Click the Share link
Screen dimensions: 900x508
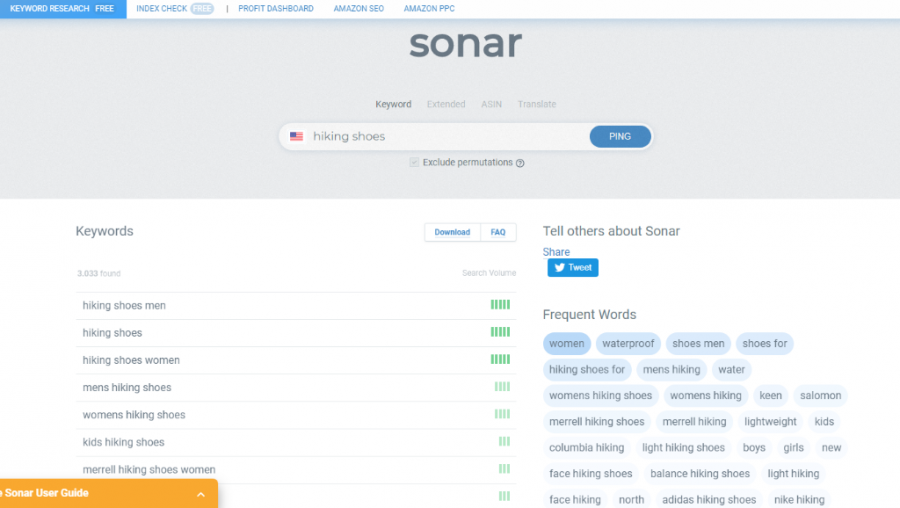click(556, 252)
